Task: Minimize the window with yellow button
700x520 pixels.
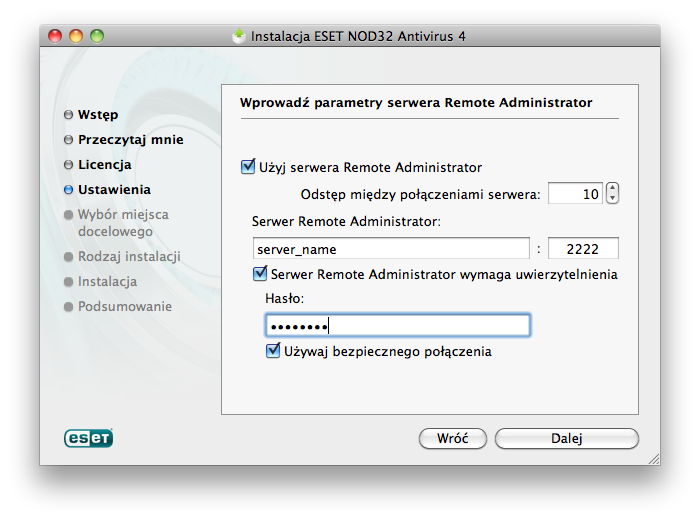Action: pyautogui.click(x=76, y=36)
